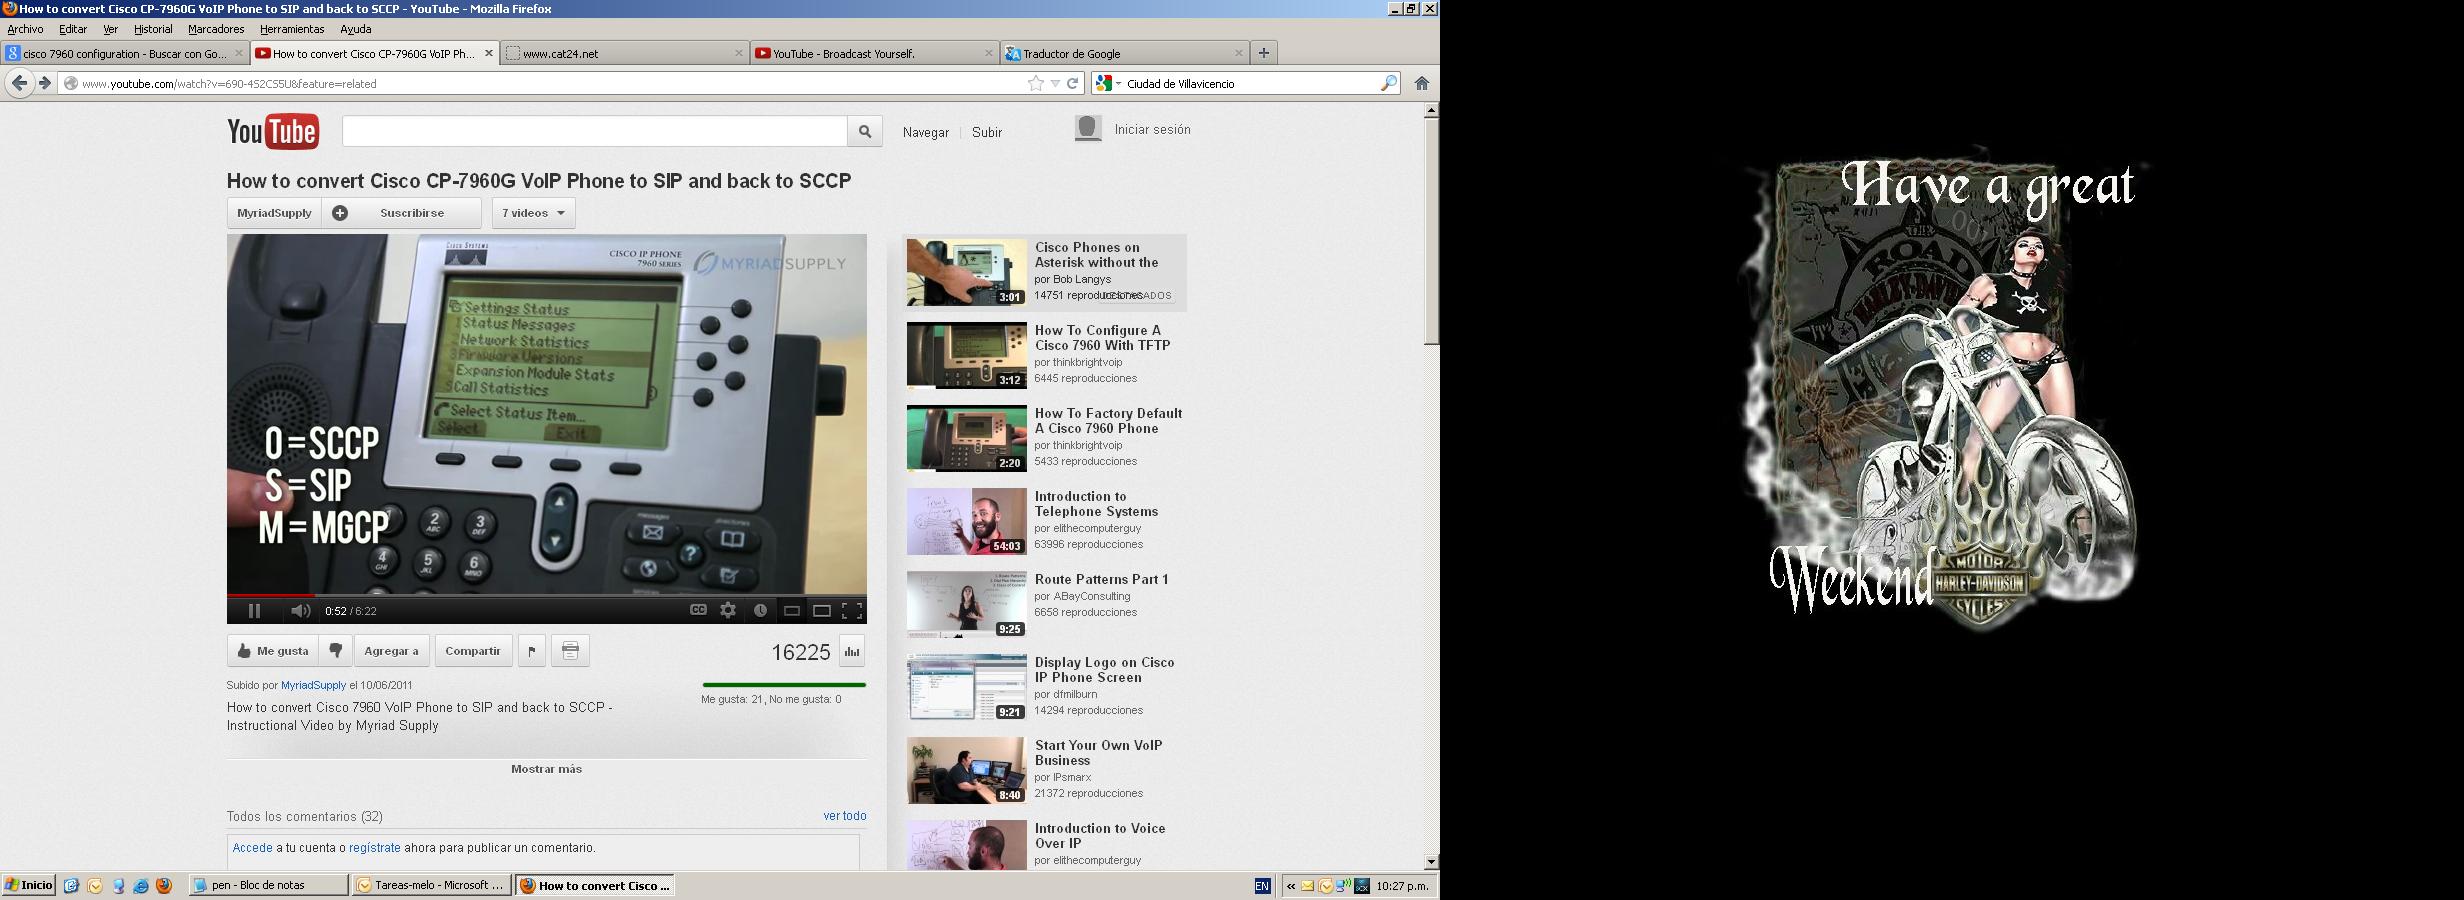The width and height of the screenshot is (2464, 900).
Task: Show video statistics chart
Action: tap(852, 651)
